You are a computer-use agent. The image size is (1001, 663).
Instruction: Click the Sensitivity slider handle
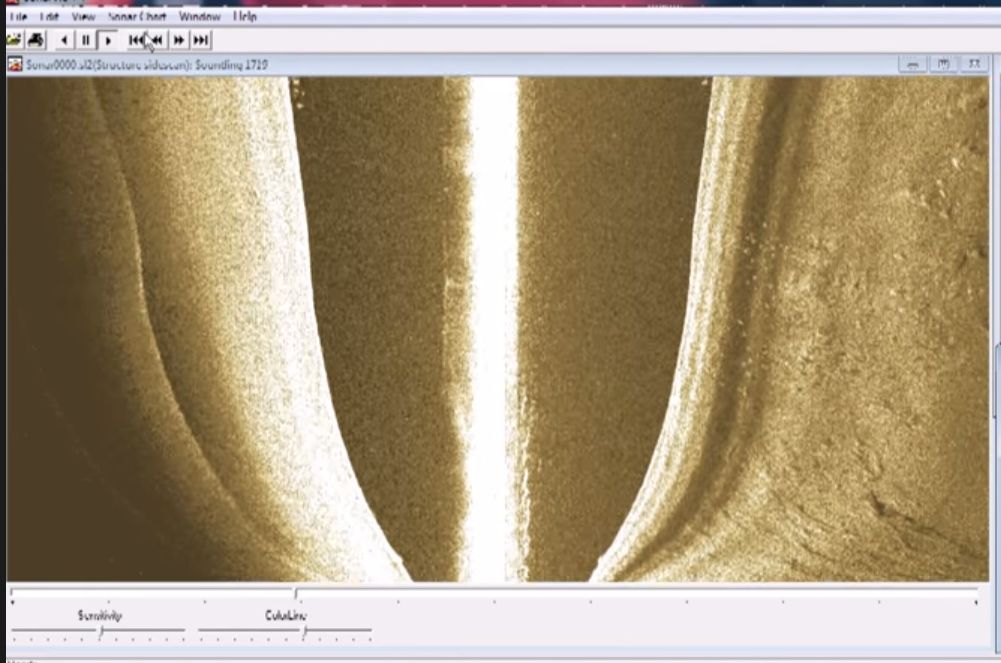pos(101,632)
